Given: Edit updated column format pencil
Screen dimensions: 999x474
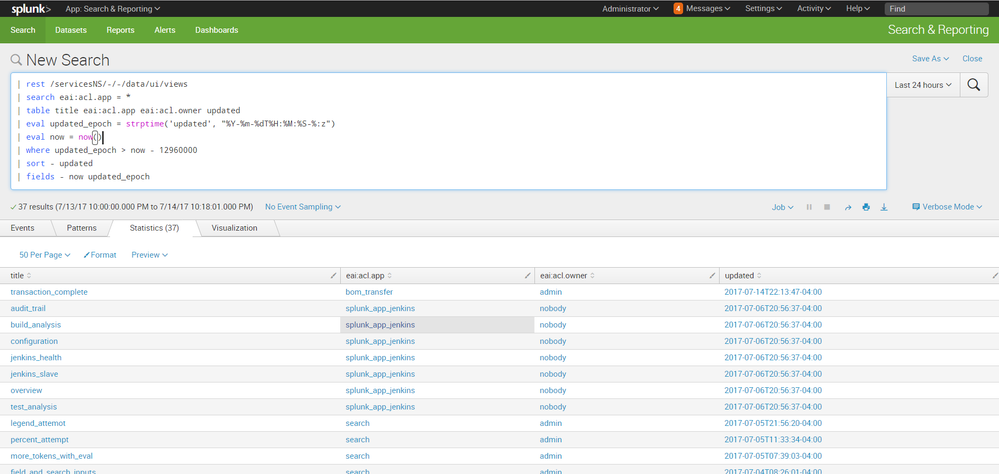Looking at the screenshot, I should pyautogui.click(x=995, y=276).
